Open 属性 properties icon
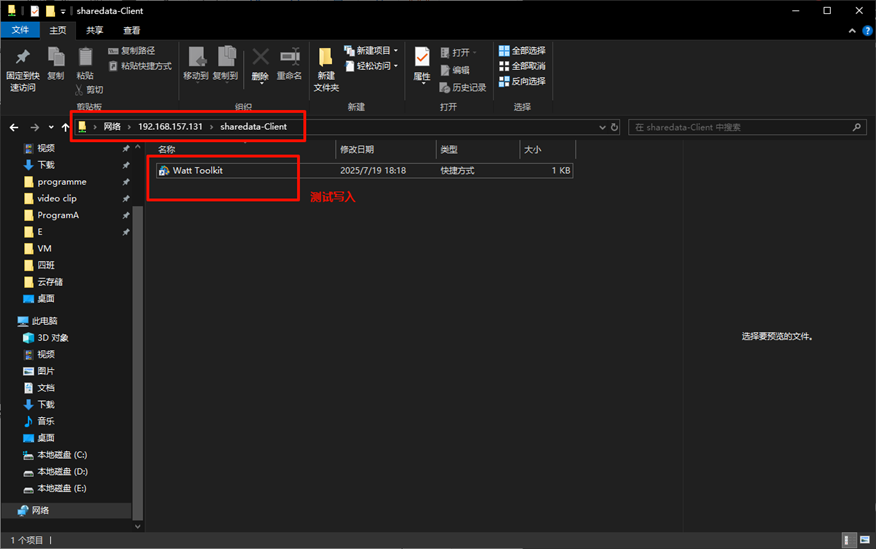 pyautogui.click(x=422, y=59)
